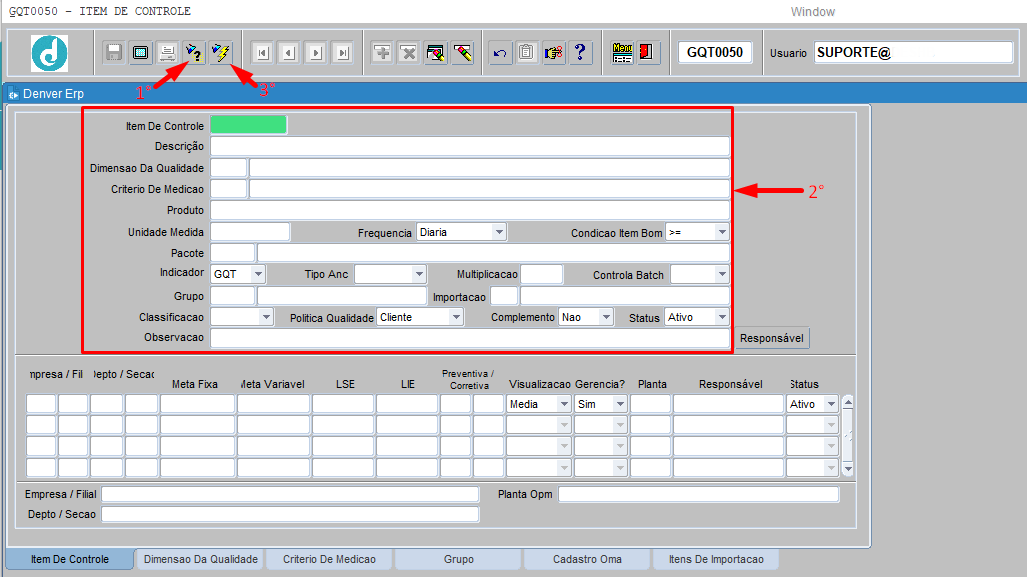Switch to Item De Controle tab
The image size is (1027, 577).
[x=69, y=559]
